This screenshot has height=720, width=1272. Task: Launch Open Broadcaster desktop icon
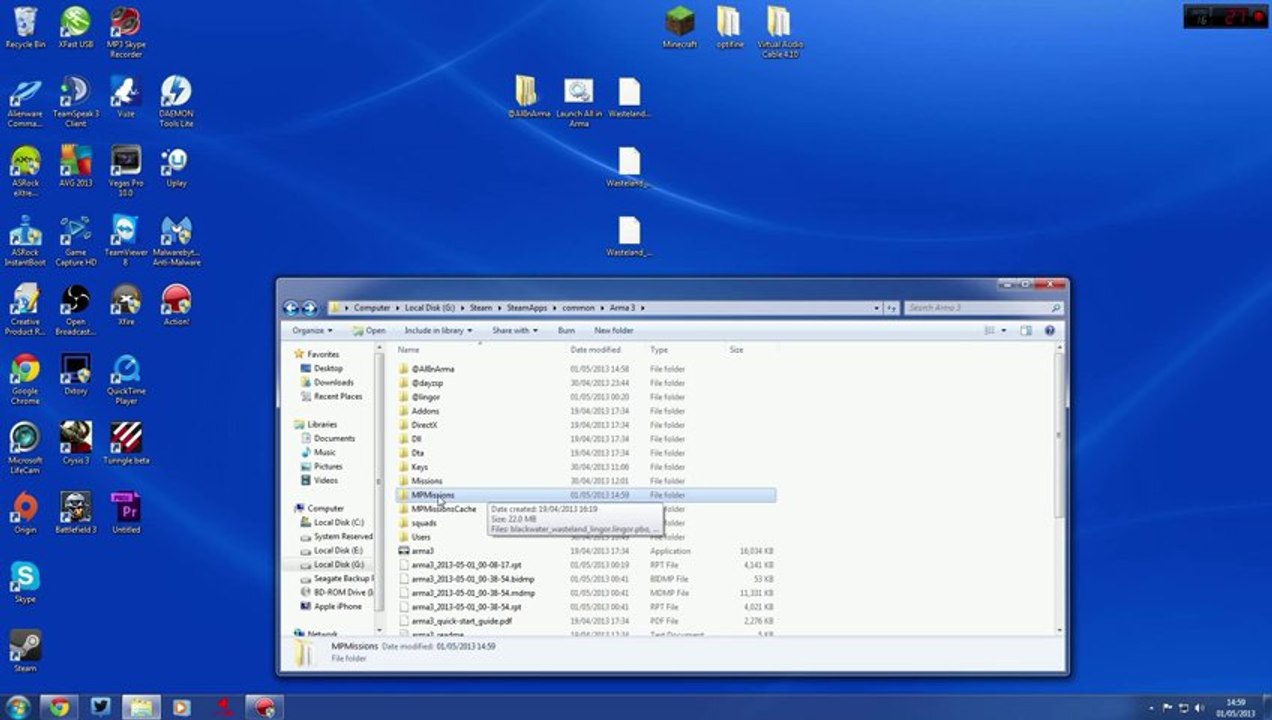pos(75,310)
